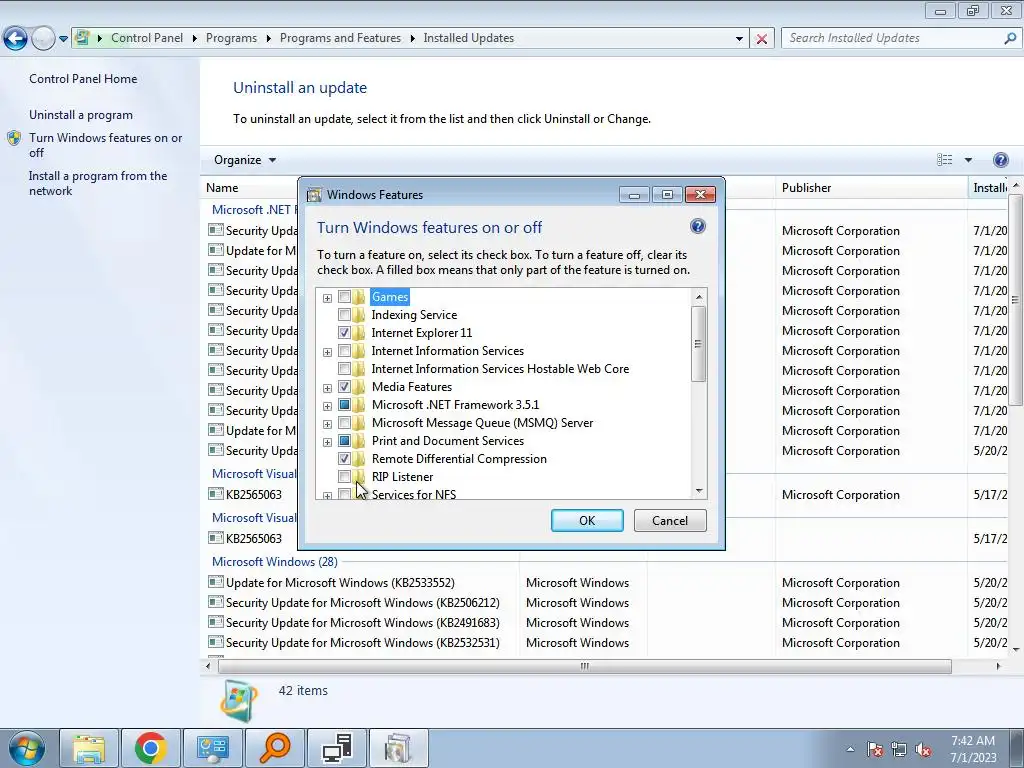The width and height of the screenshot is (1024, 768).
Task: Check Internet Information Services Hostable Web Core
Action: tap(344, 369)
